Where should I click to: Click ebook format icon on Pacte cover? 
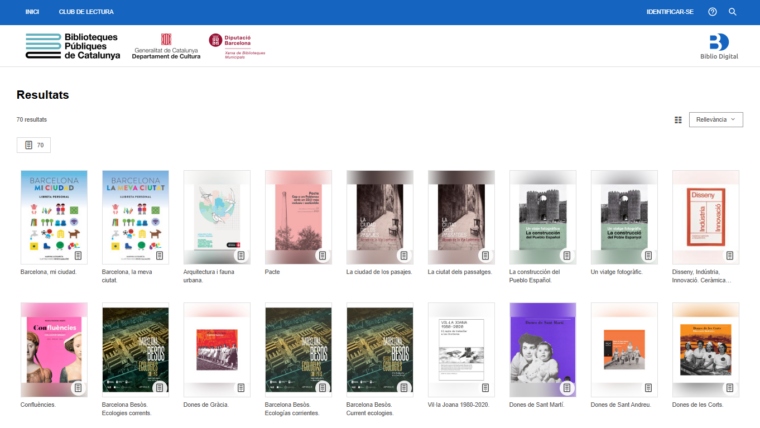click(323, 256)
